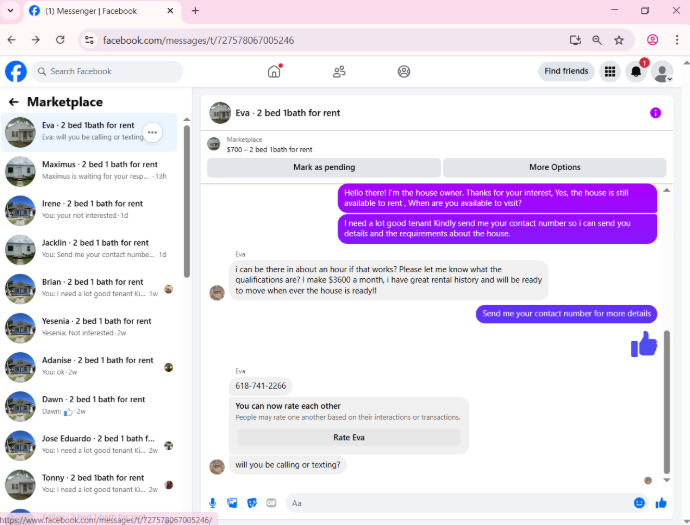Screen dimensions: 690x525
Task: Click the address bar URL
Action: pyautogui.click(x=198, y=40)
